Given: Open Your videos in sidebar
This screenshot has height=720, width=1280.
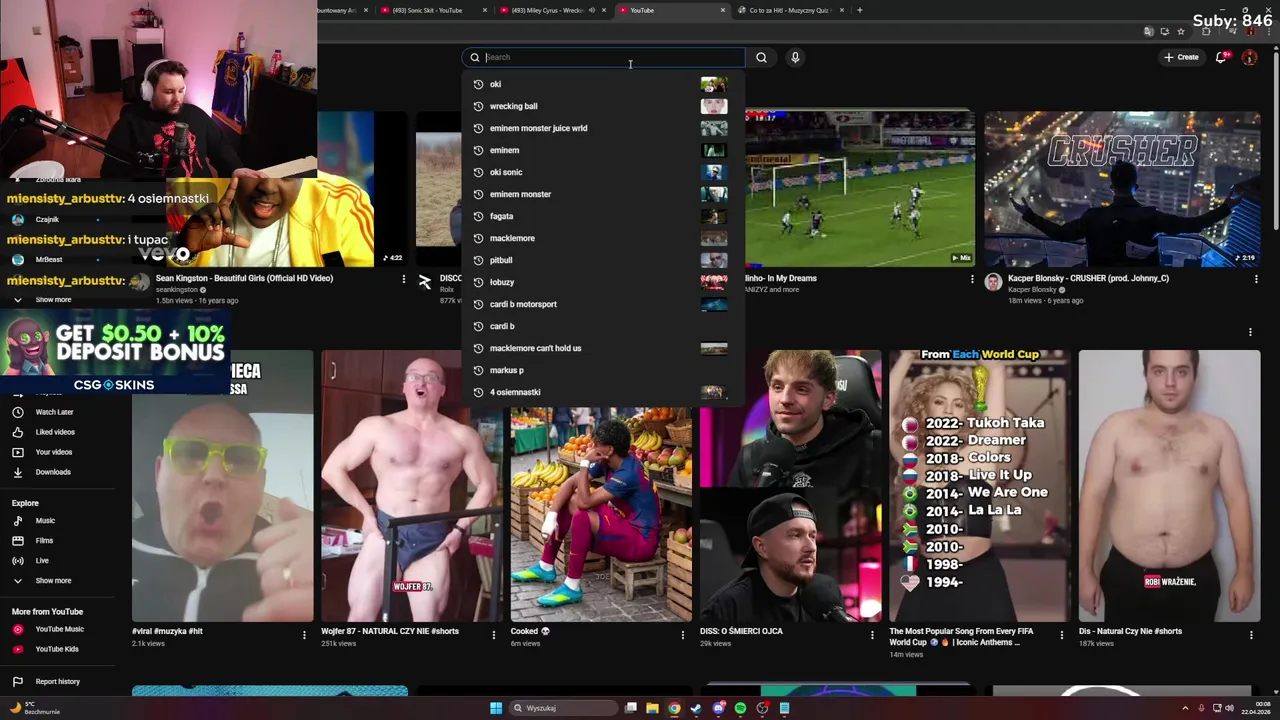Looking at the screenshot, I should coord(54,452).
